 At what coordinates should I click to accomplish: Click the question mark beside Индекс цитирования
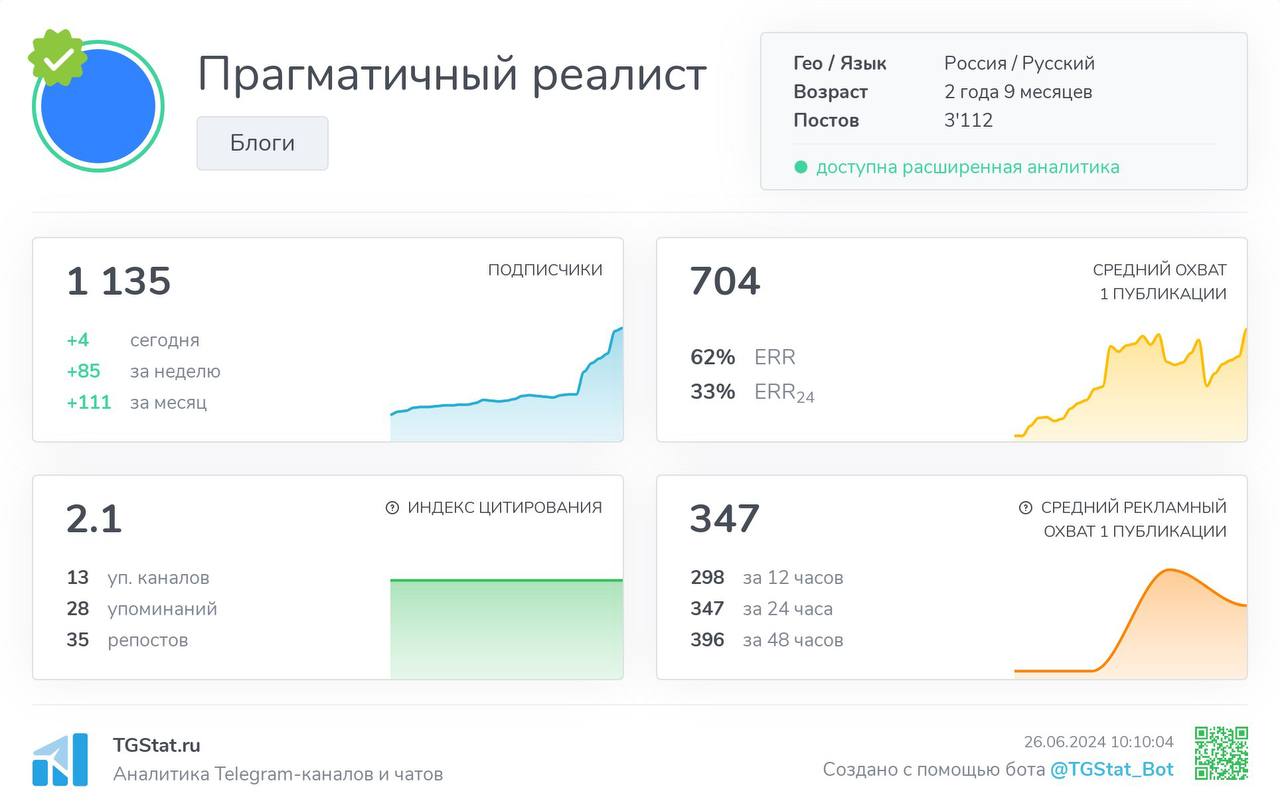pyautogui.click(x=391, y=507)
